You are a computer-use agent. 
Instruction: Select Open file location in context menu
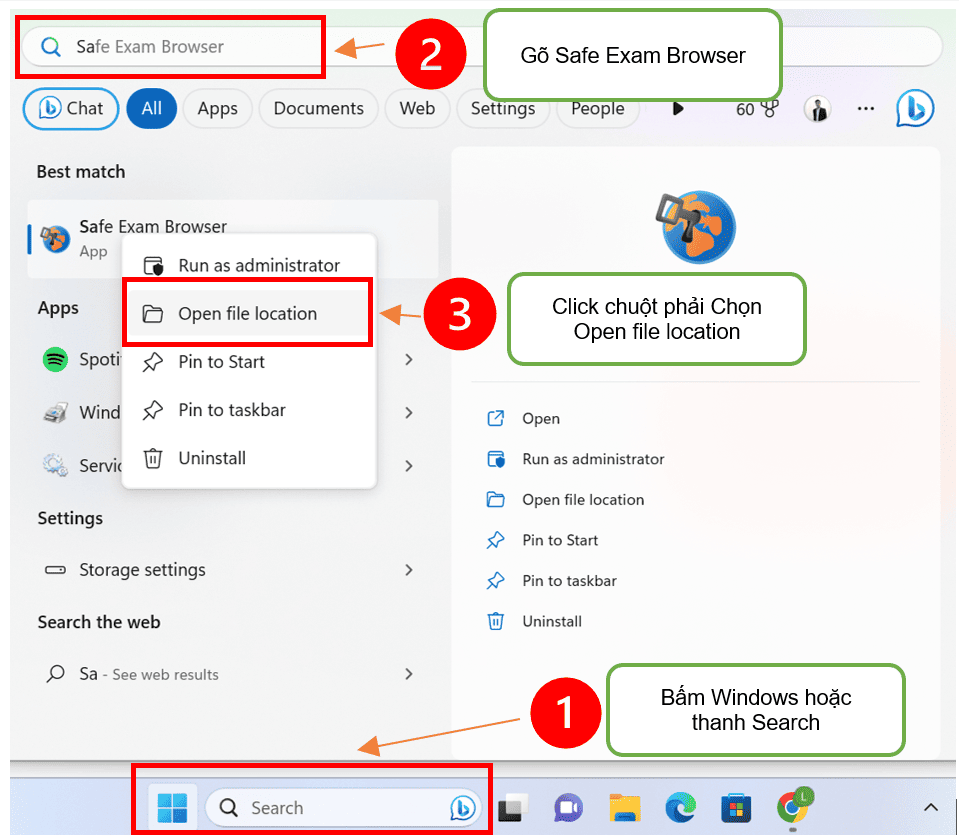click(x=247, y=314)
